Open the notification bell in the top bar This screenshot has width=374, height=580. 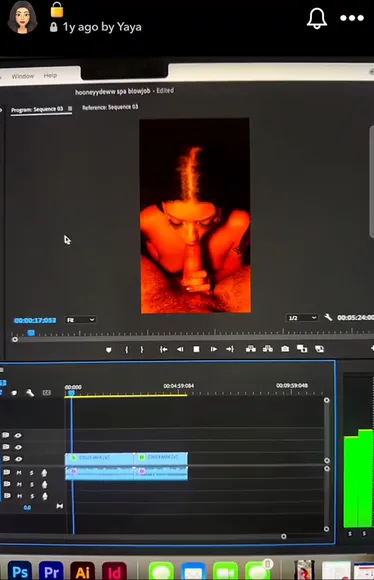317,18
